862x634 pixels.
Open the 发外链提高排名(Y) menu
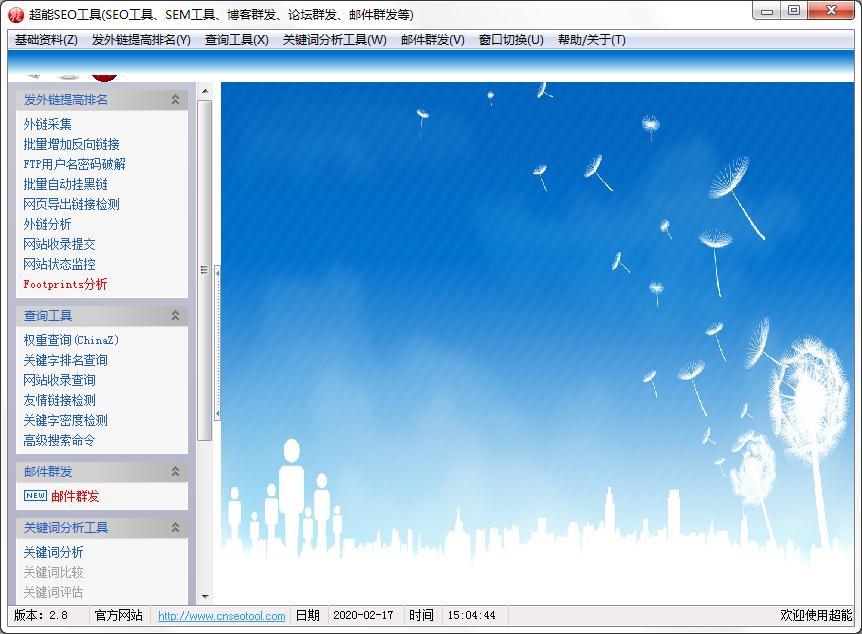click(141, 40)
